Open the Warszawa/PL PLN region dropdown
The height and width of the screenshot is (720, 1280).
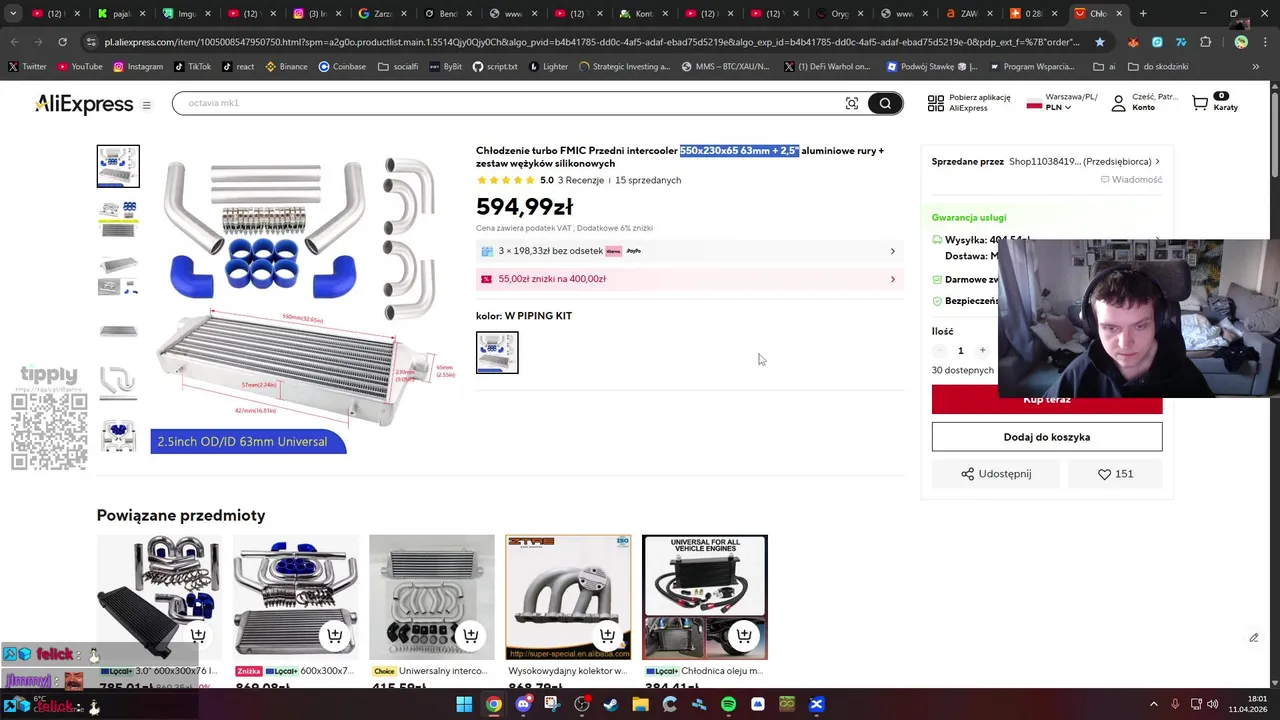(x=1062, y=102)
